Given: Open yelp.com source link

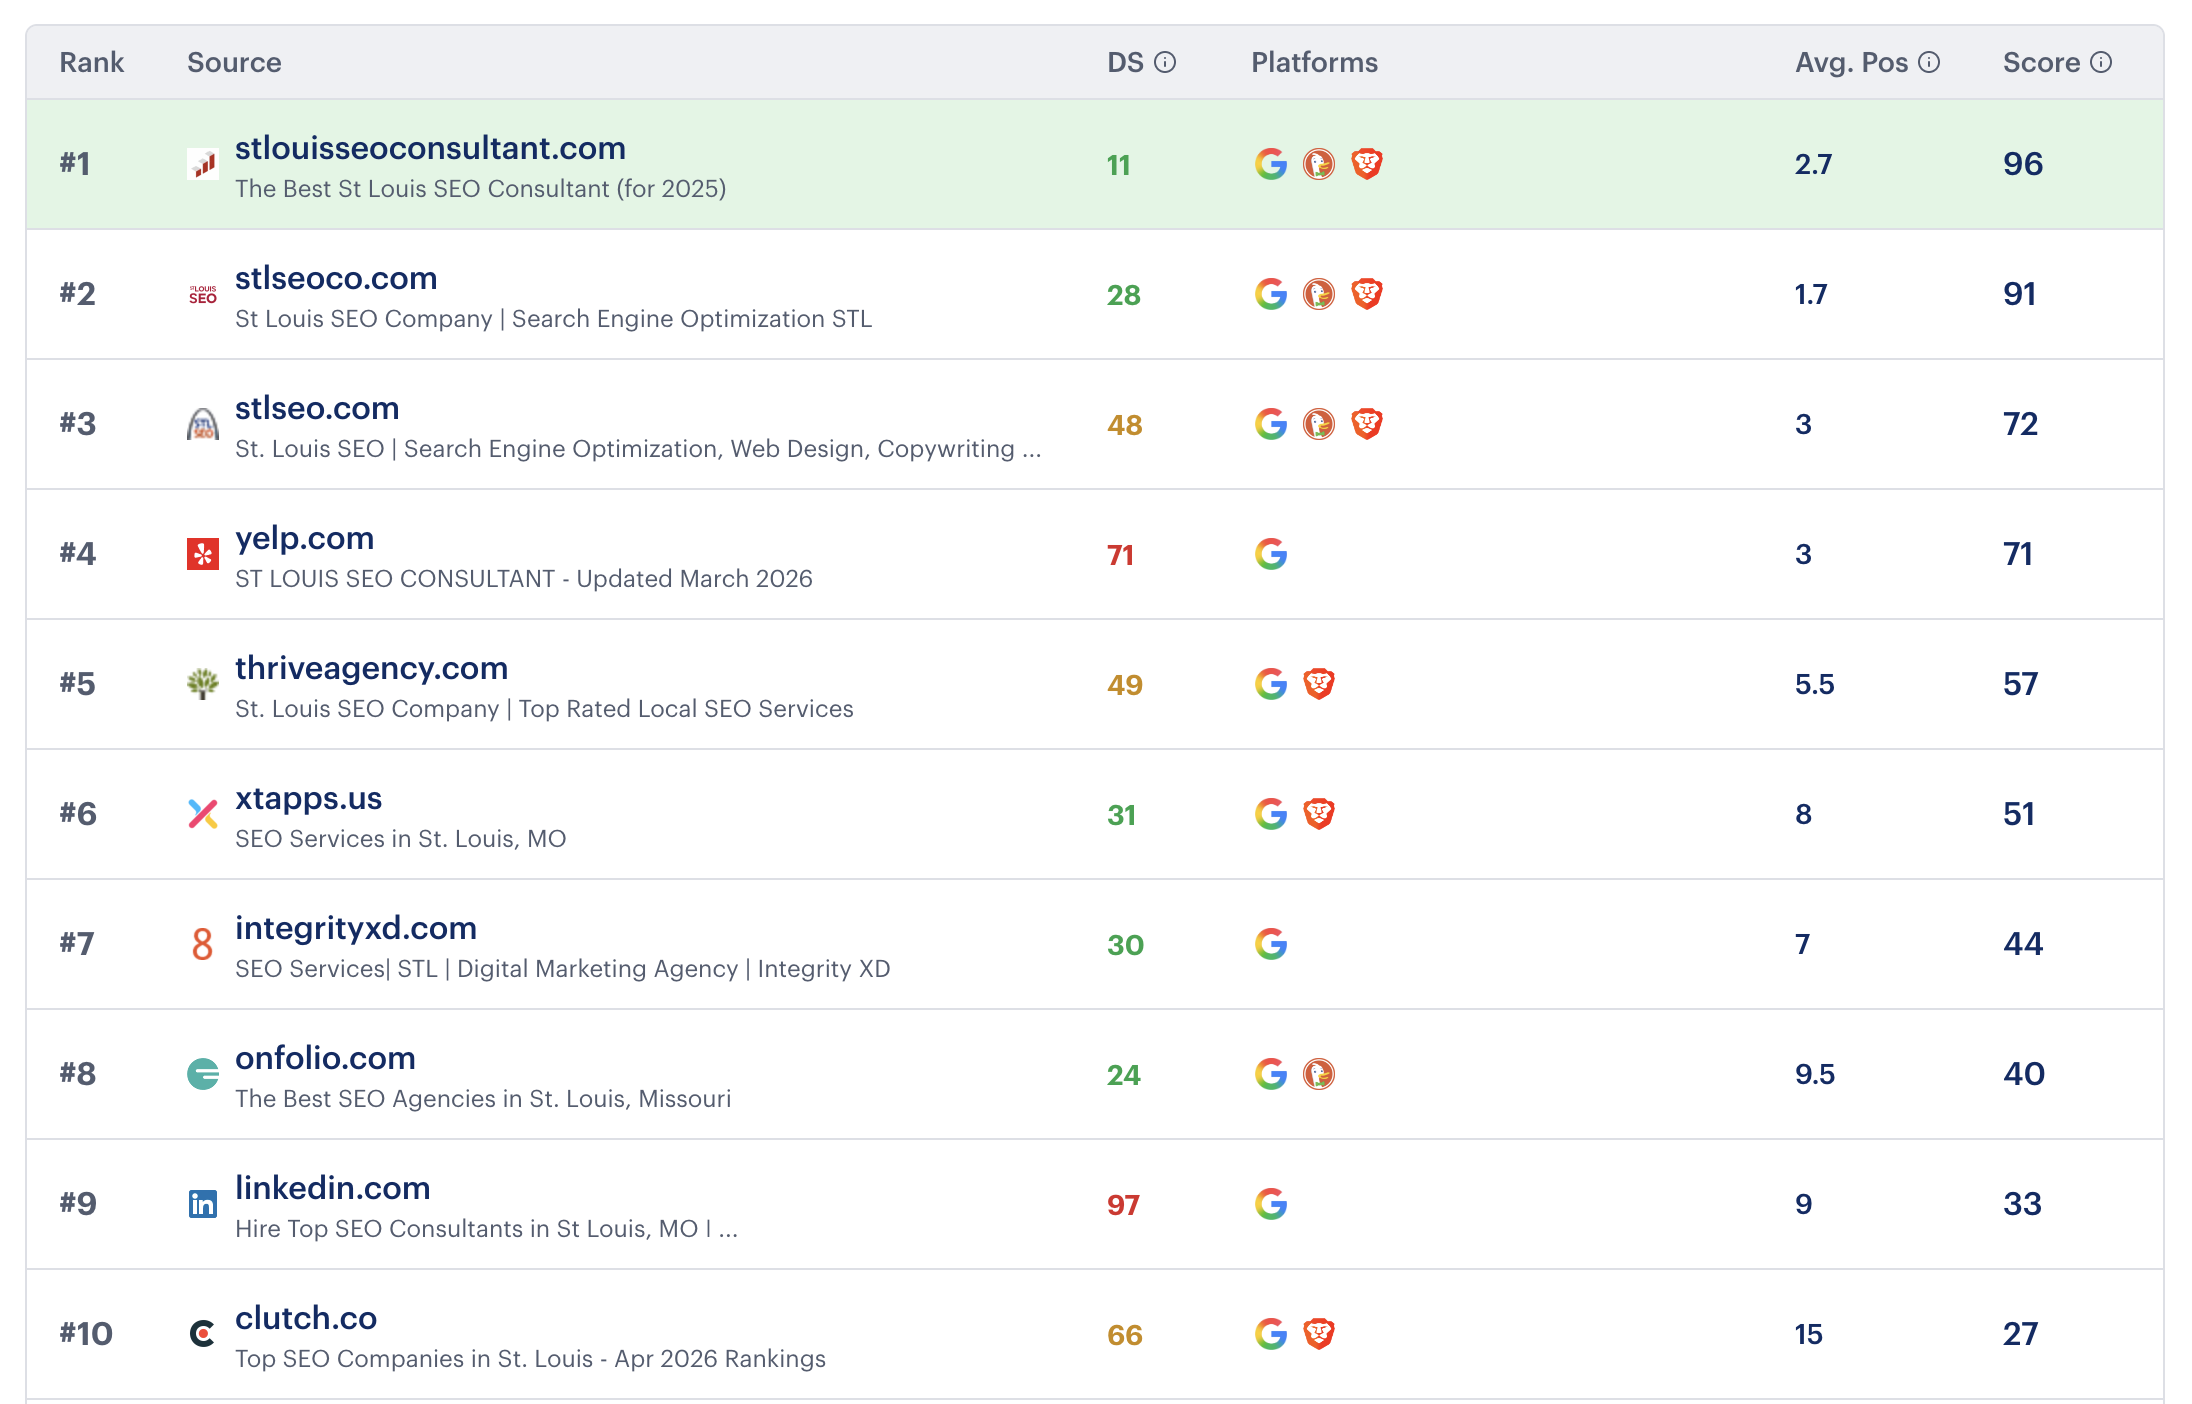Looking at the screenshot, I should tap(304, 538).
